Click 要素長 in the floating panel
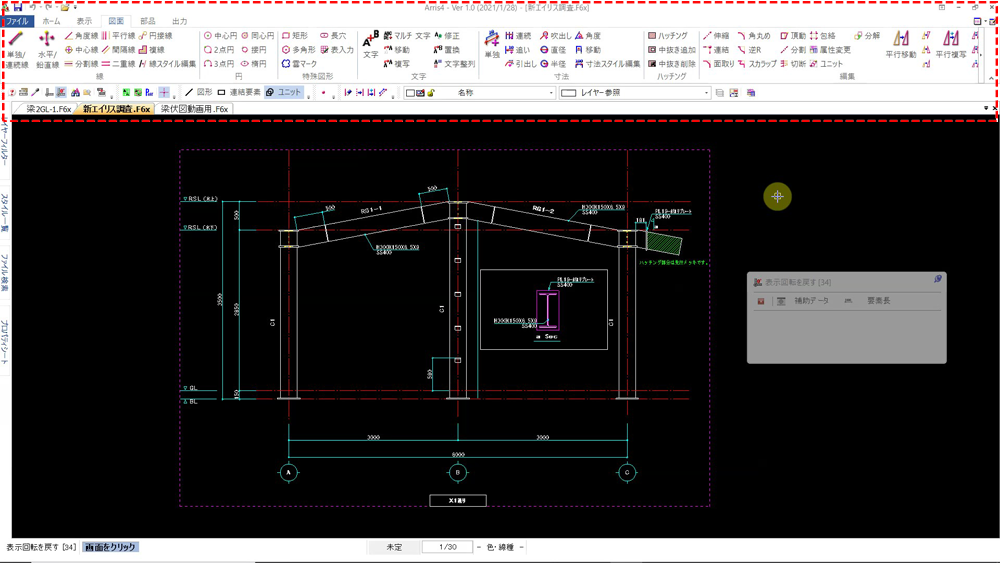Image resolution: width=1000 pixels, height=563 pixels. [878, 300]
